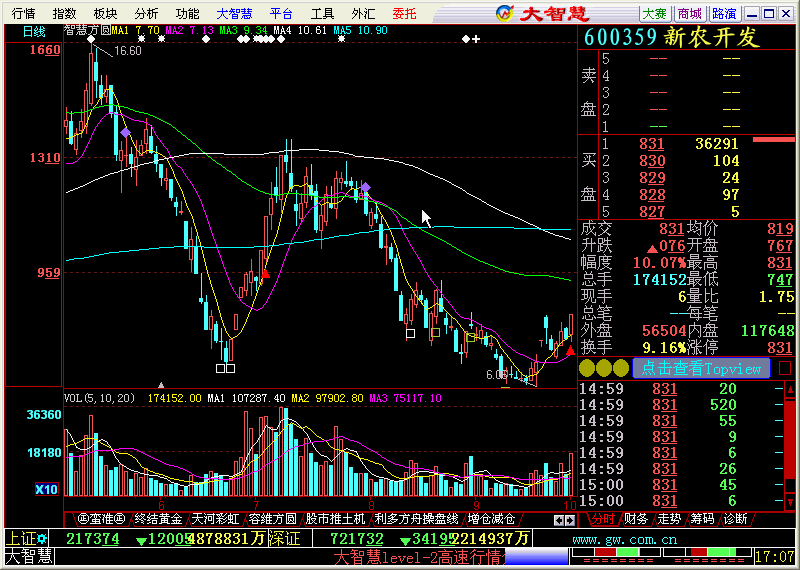The image size is (800, 570).
Task: Open the 平台 menu
Action: 281,14
